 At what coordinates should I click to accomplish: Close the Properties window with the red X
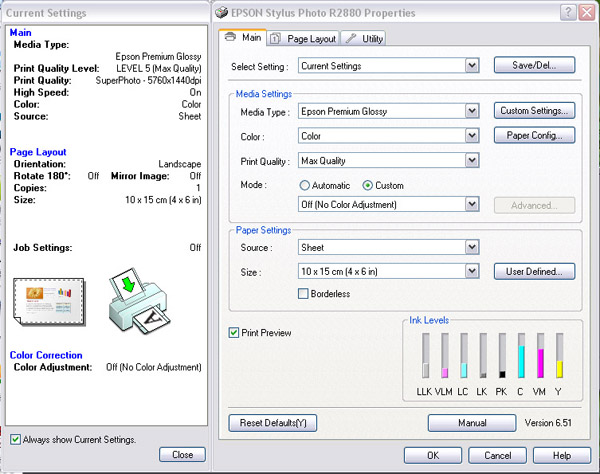(x=586, y=13)
